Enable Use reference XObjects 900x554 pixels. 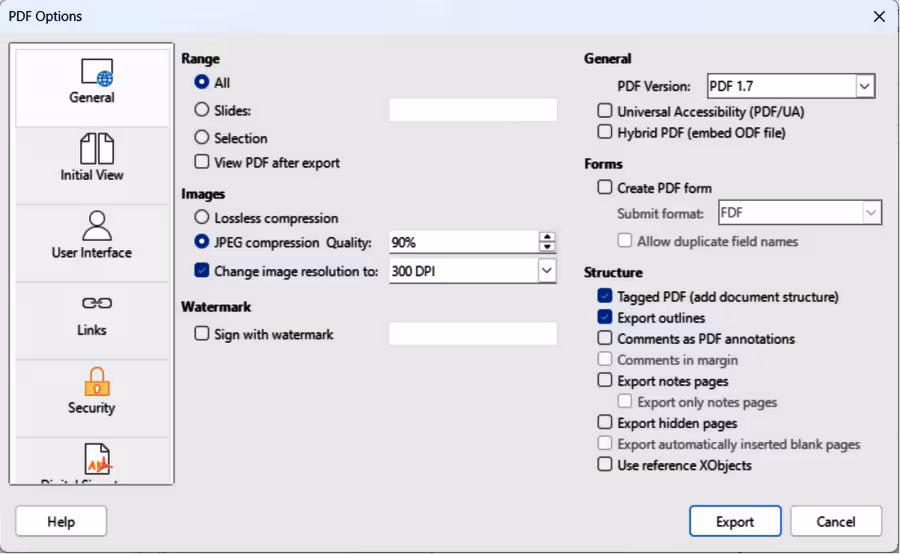coord(604,464)
